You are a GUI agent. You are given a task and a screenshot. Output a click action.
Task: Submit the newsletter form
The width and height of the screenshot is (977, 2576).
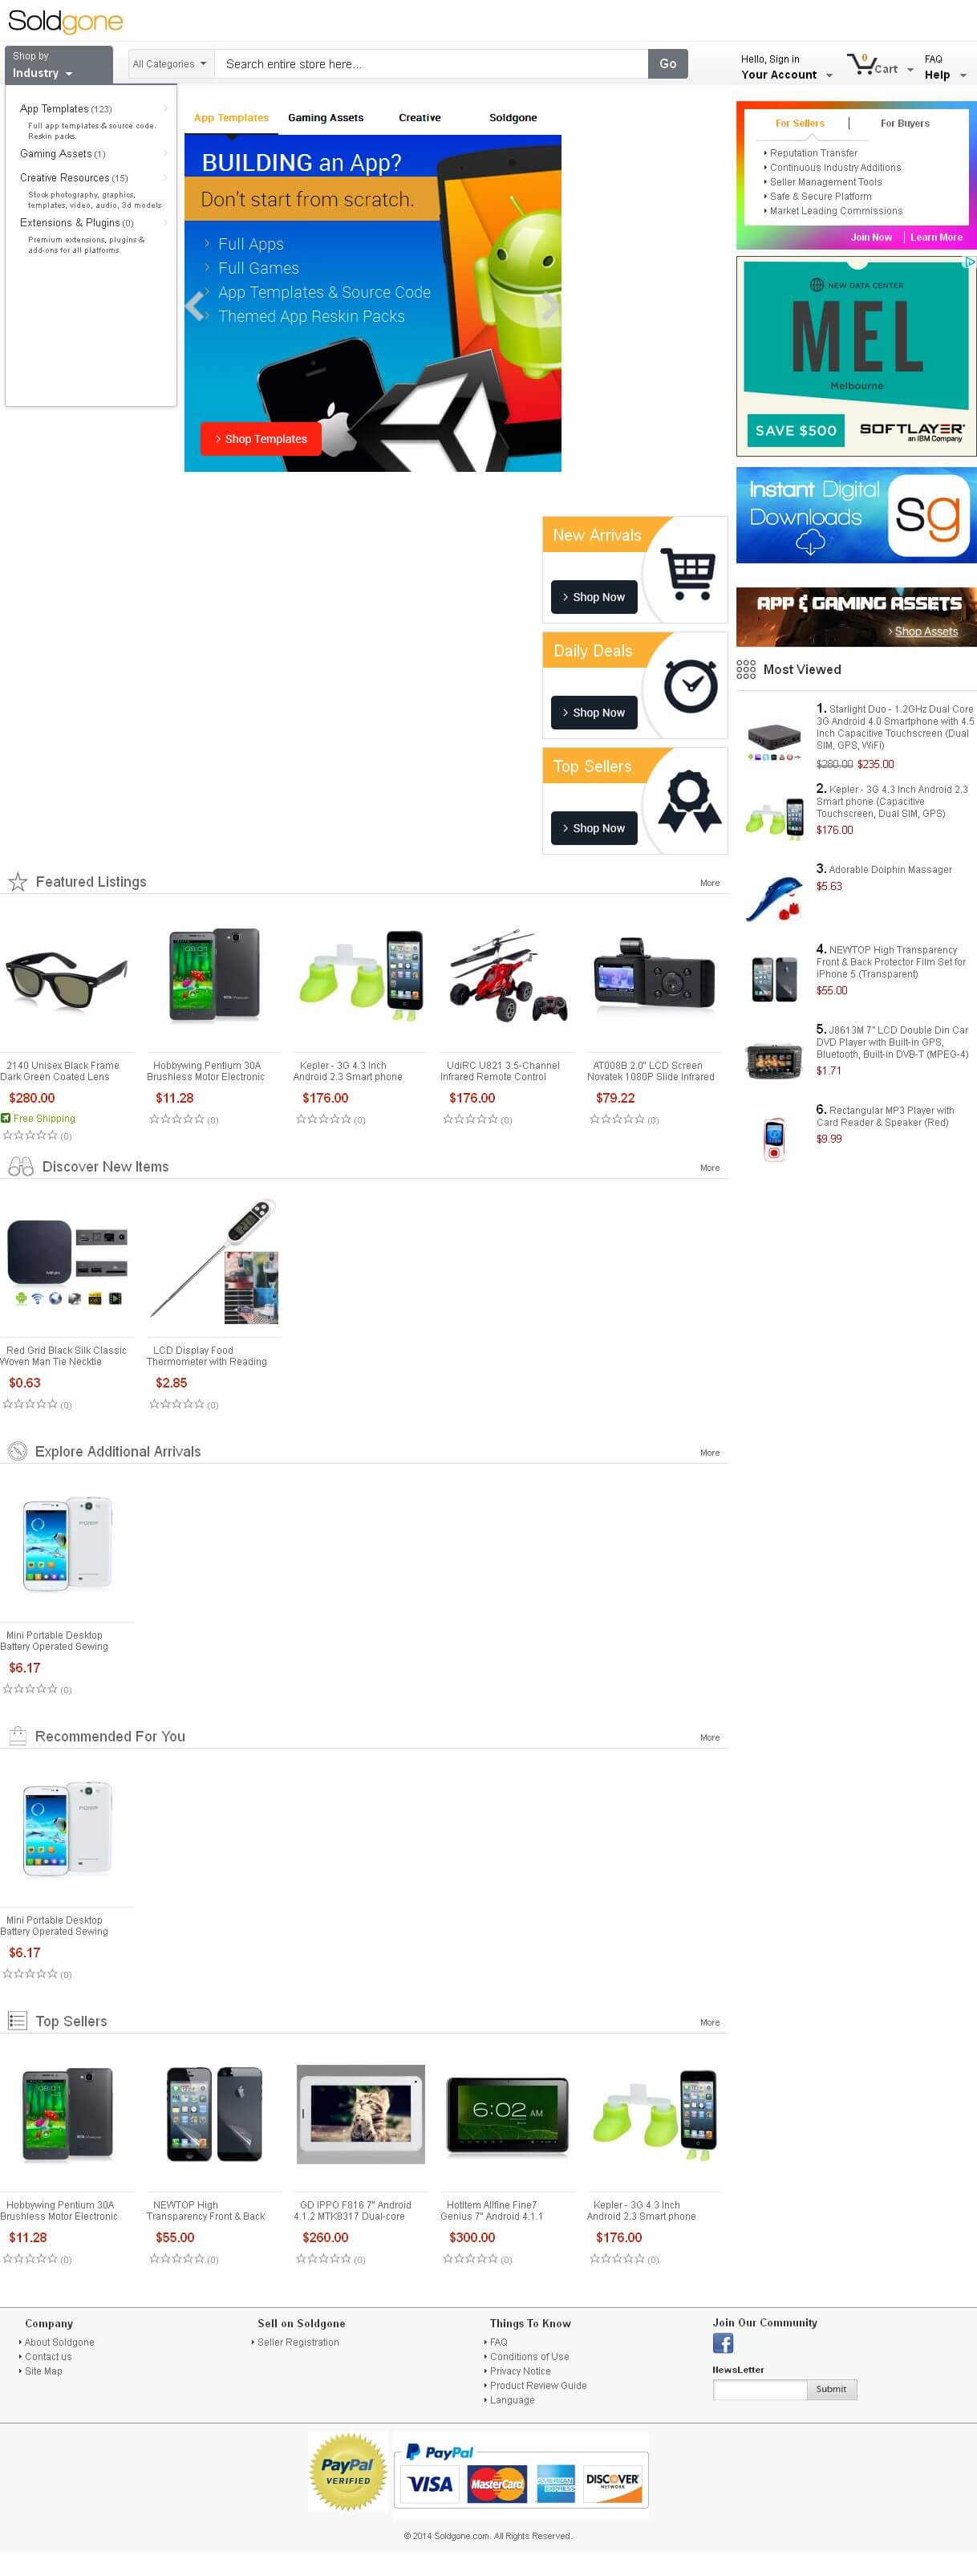[830, 2389]
